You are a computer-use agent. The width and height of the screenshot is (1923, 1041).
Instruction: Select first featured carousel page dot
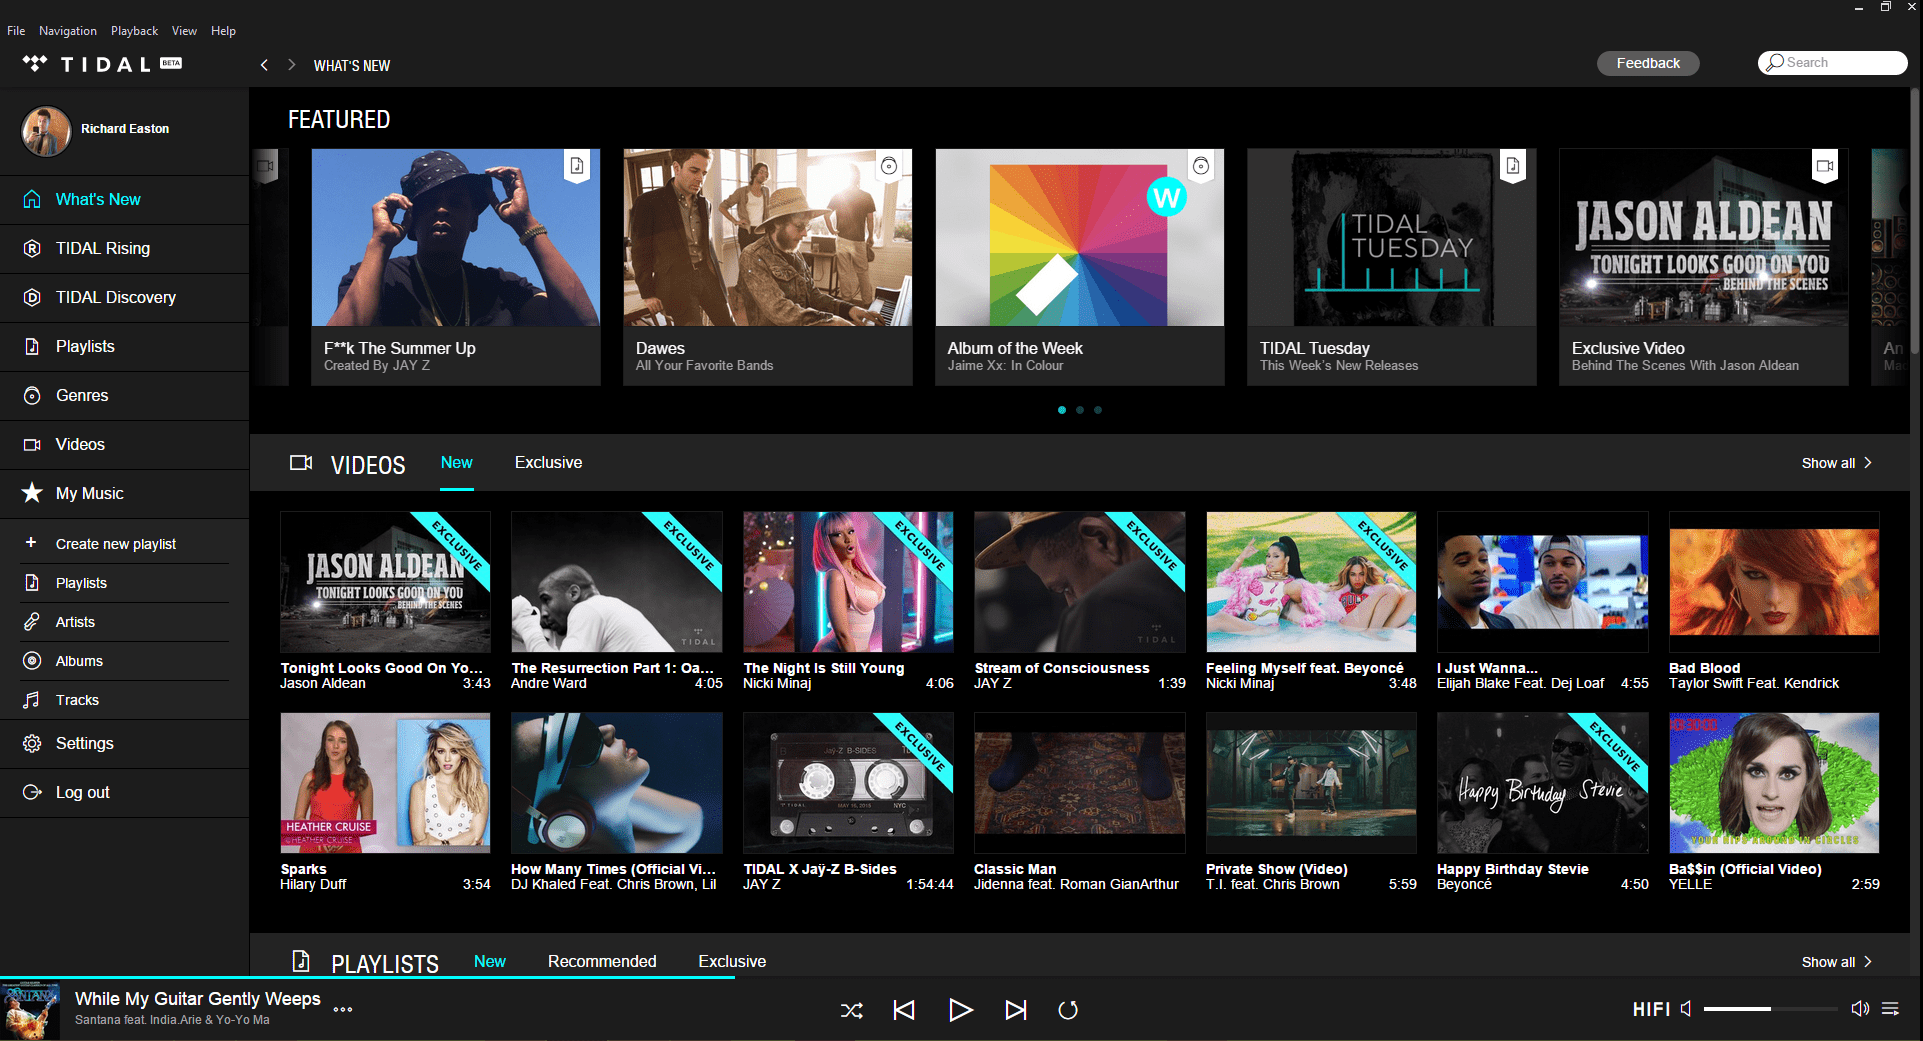click(1062, 410)
